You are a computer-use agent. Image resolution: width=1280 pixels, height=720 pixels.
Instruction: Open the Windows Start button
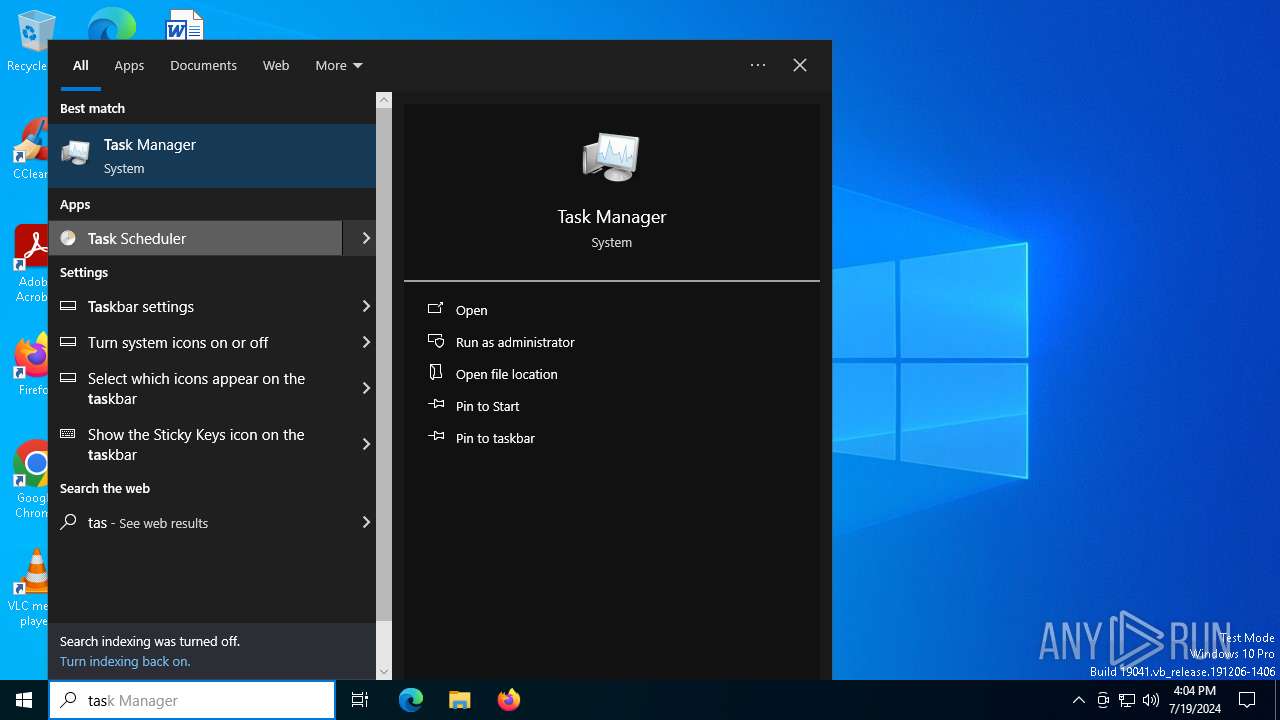(x=24, y=700)
